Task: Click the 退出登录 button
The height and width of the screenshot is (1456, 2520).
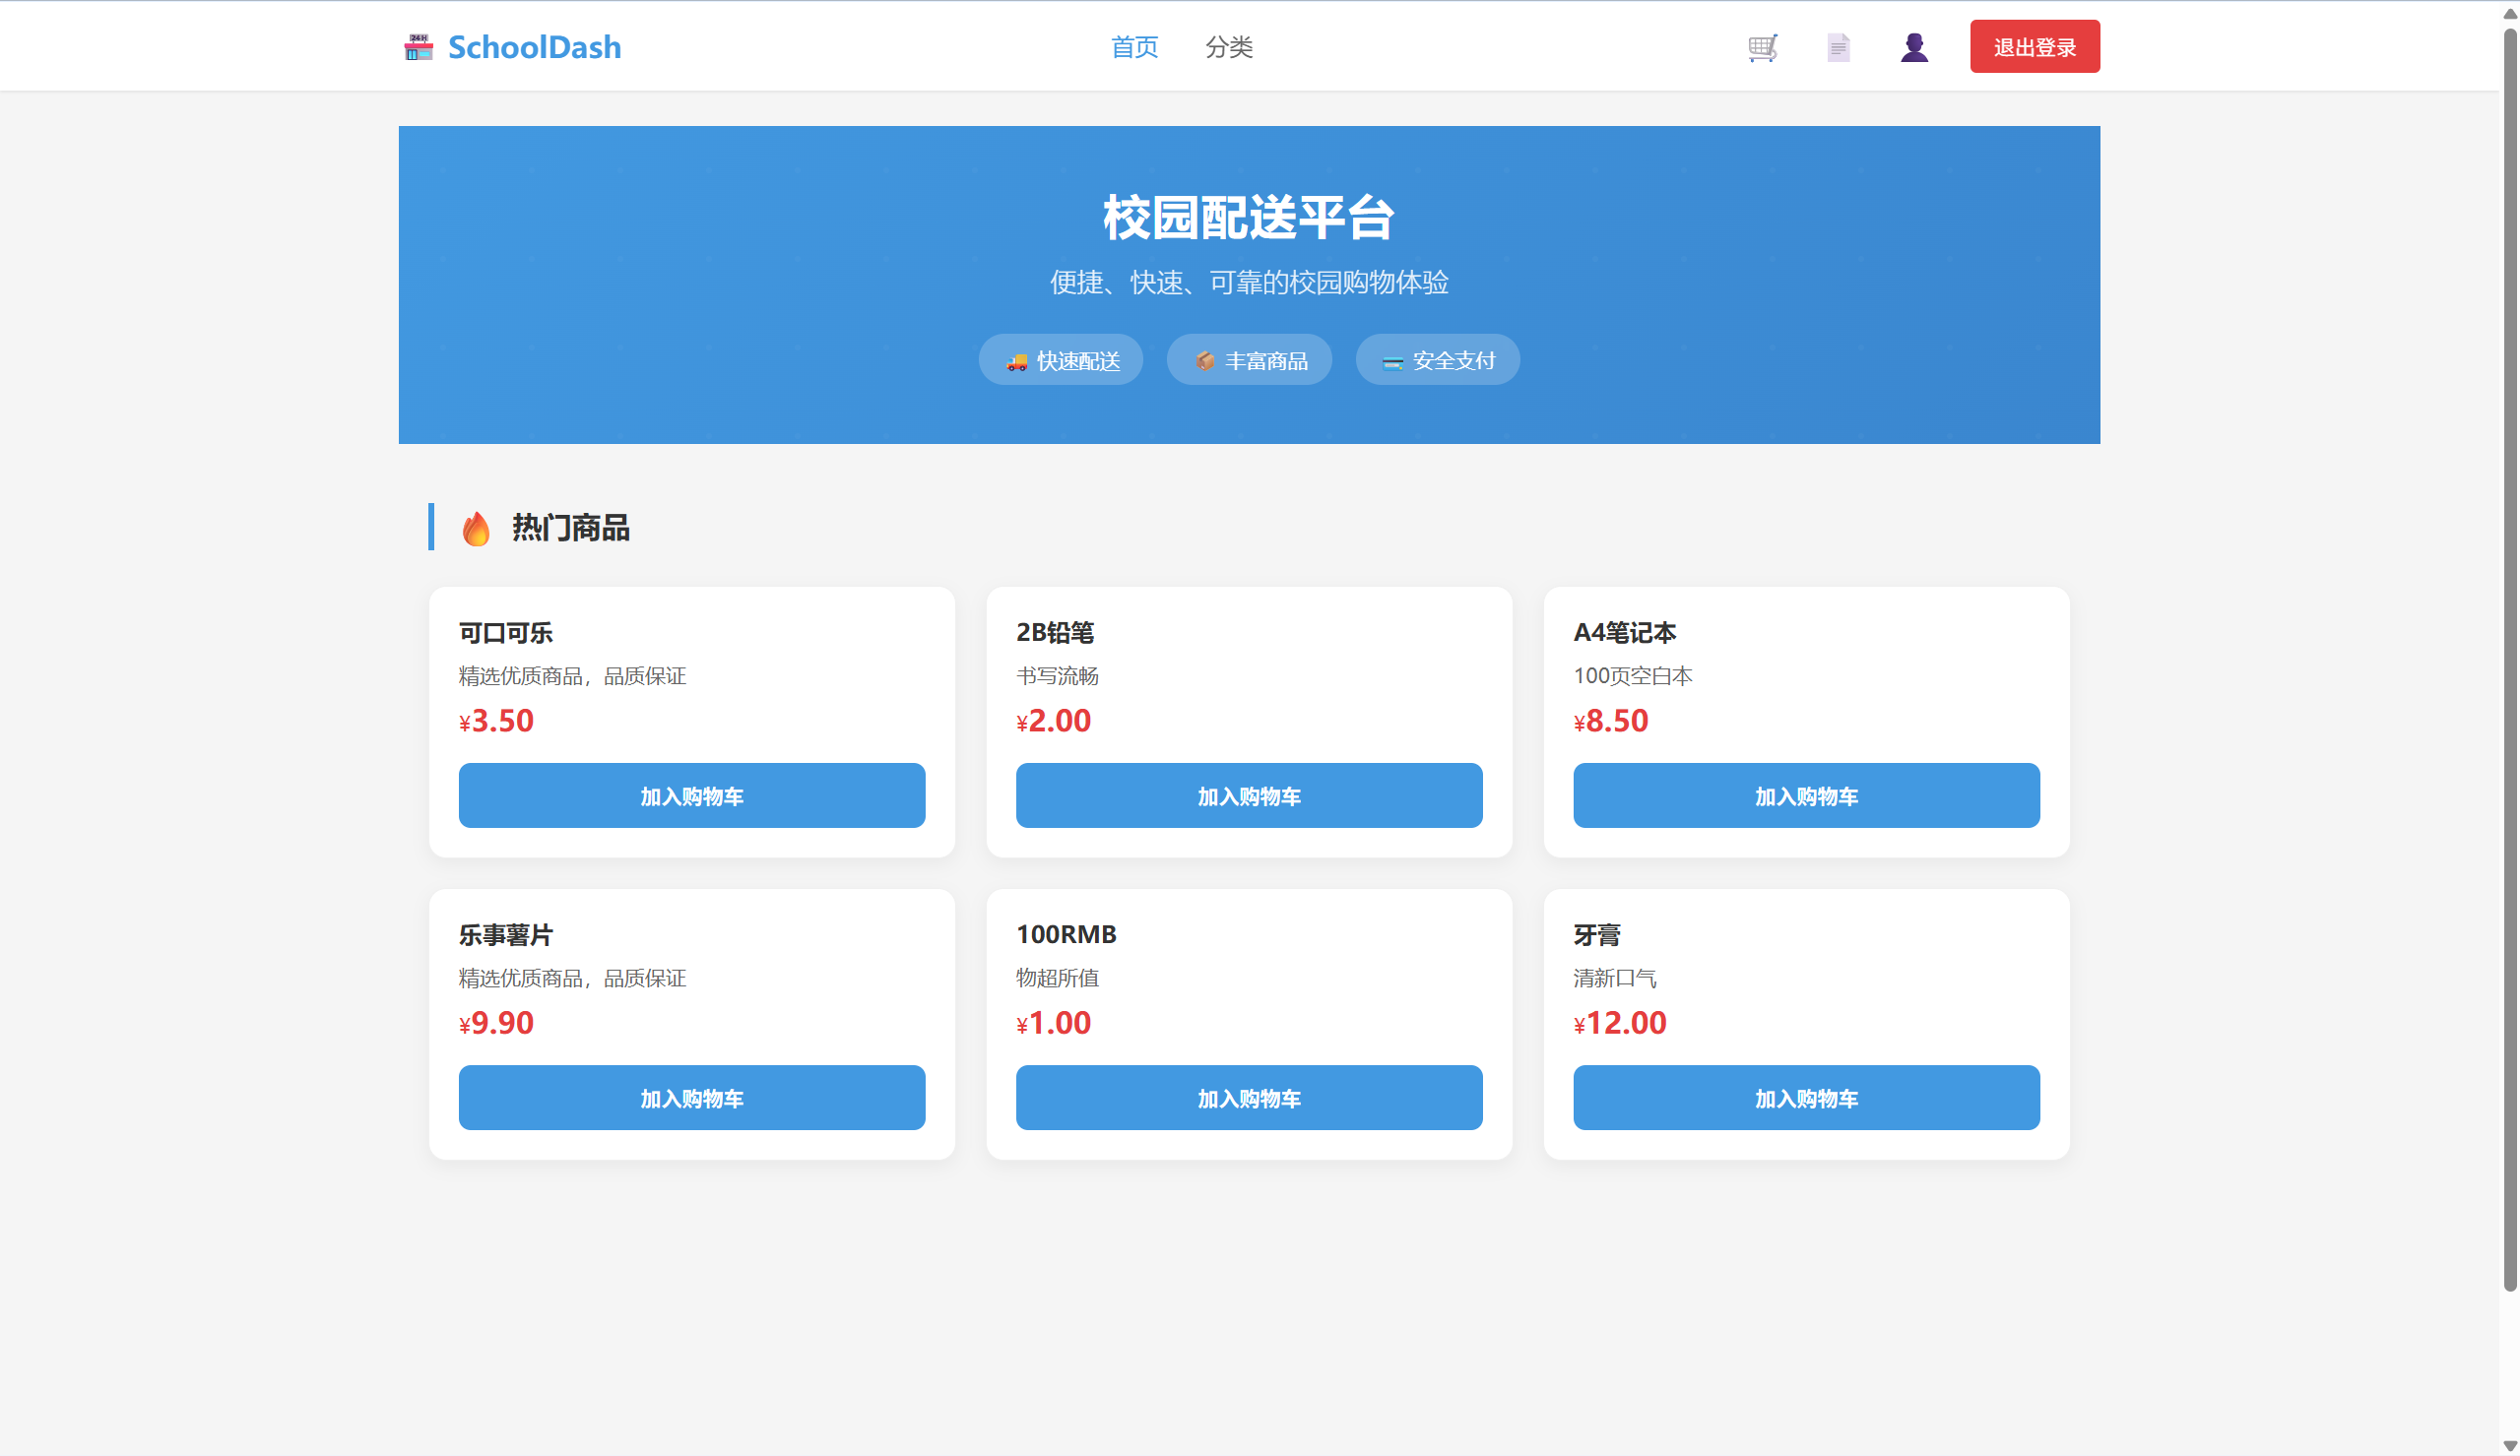Action: pyautogui.click(x=2034, y=46)
